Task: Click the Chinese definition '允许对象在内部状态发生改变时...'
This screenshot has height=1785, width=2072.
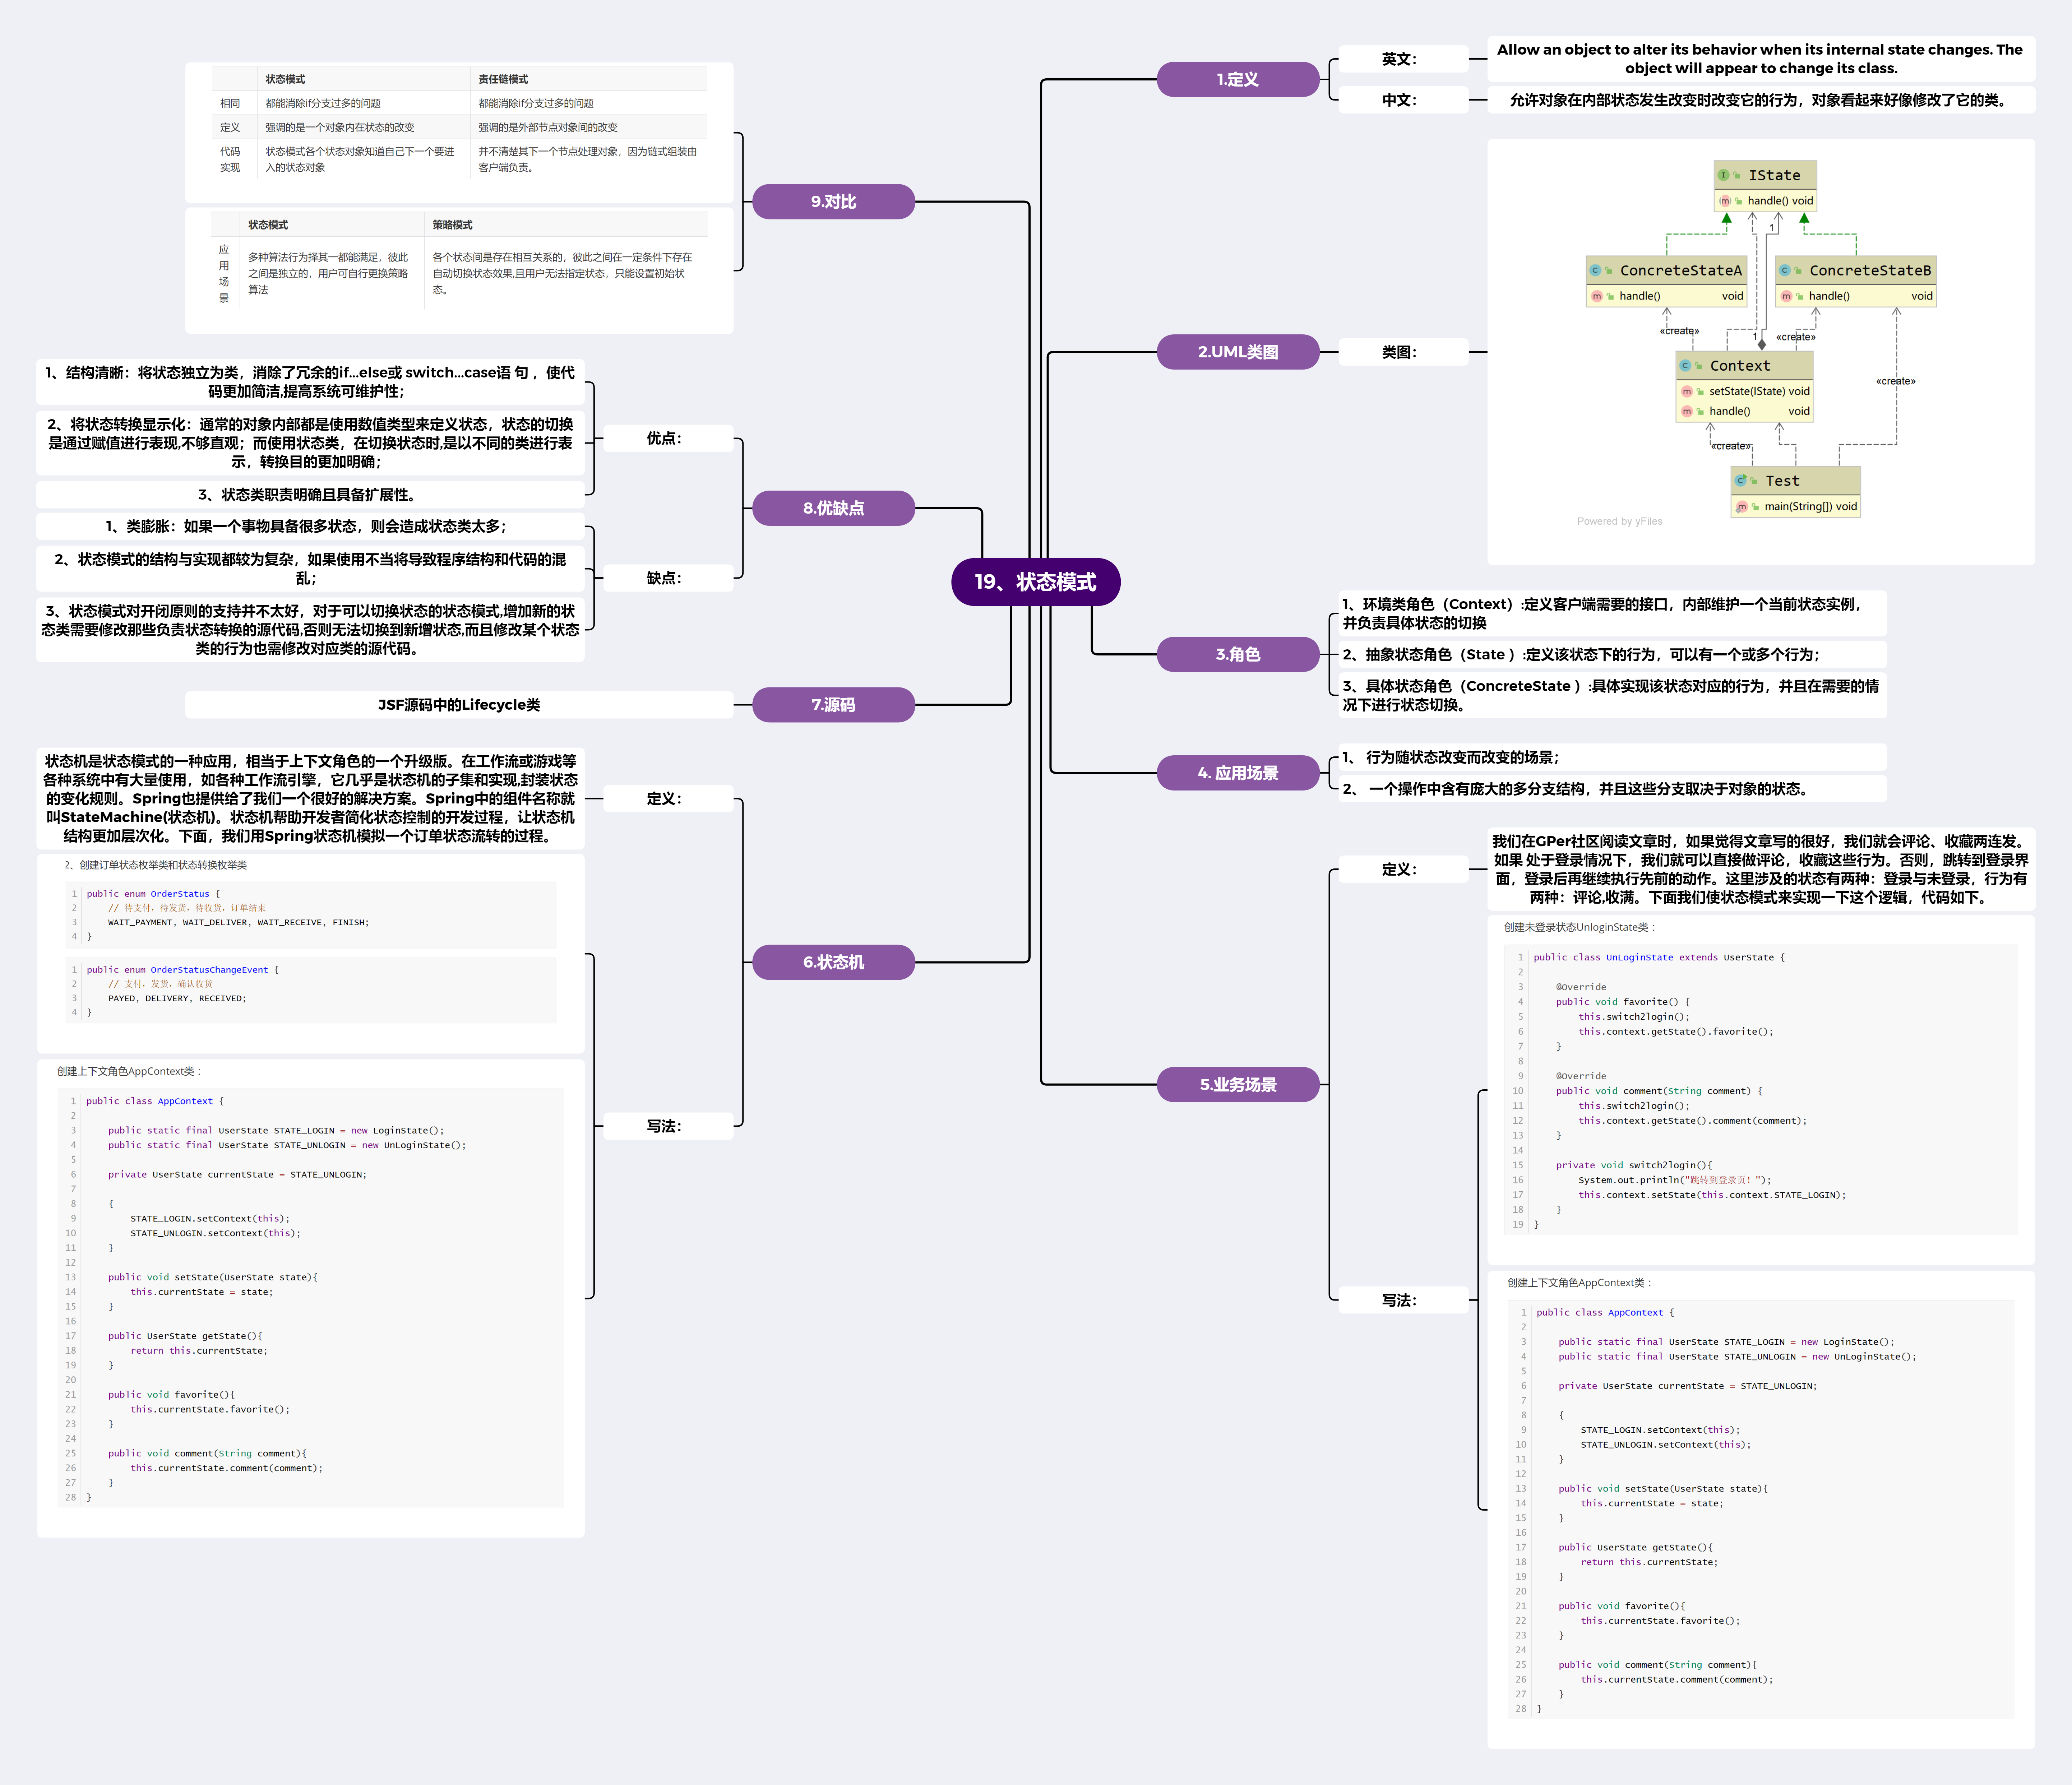Action: click(x=1761, y=100)
